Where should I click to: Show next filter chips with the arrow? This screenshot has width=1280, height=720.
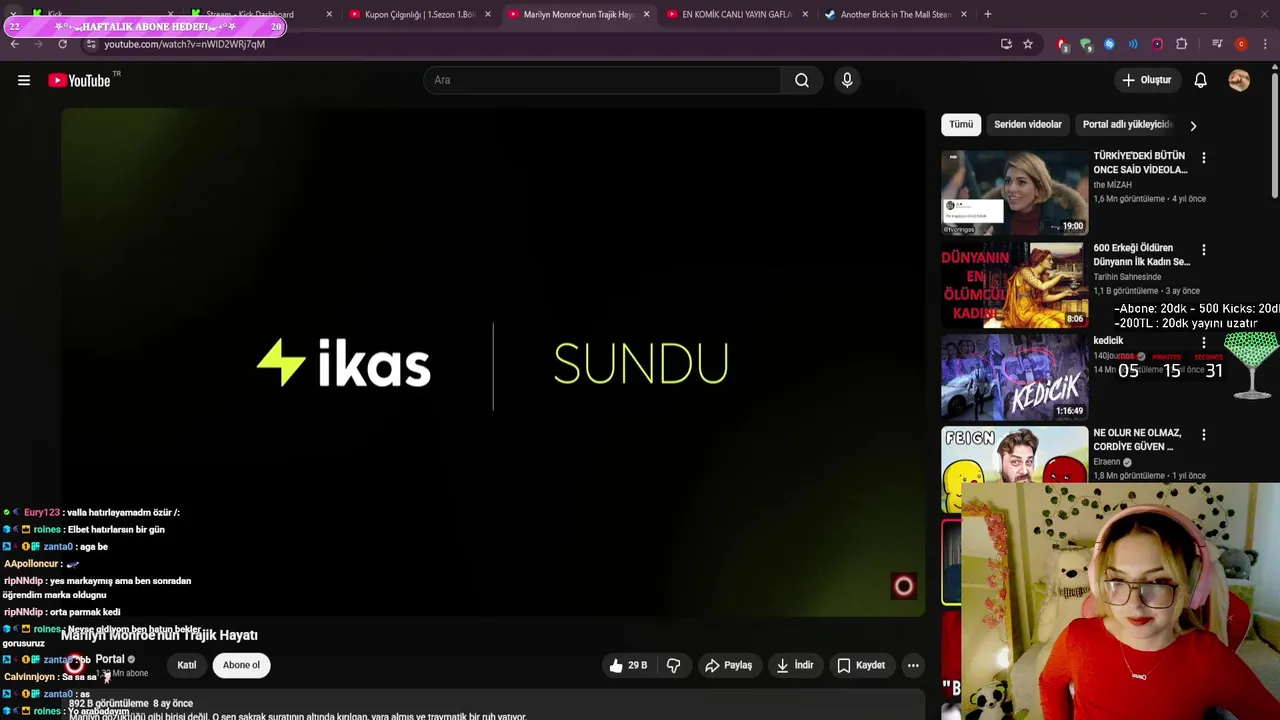coord(1193,126)
